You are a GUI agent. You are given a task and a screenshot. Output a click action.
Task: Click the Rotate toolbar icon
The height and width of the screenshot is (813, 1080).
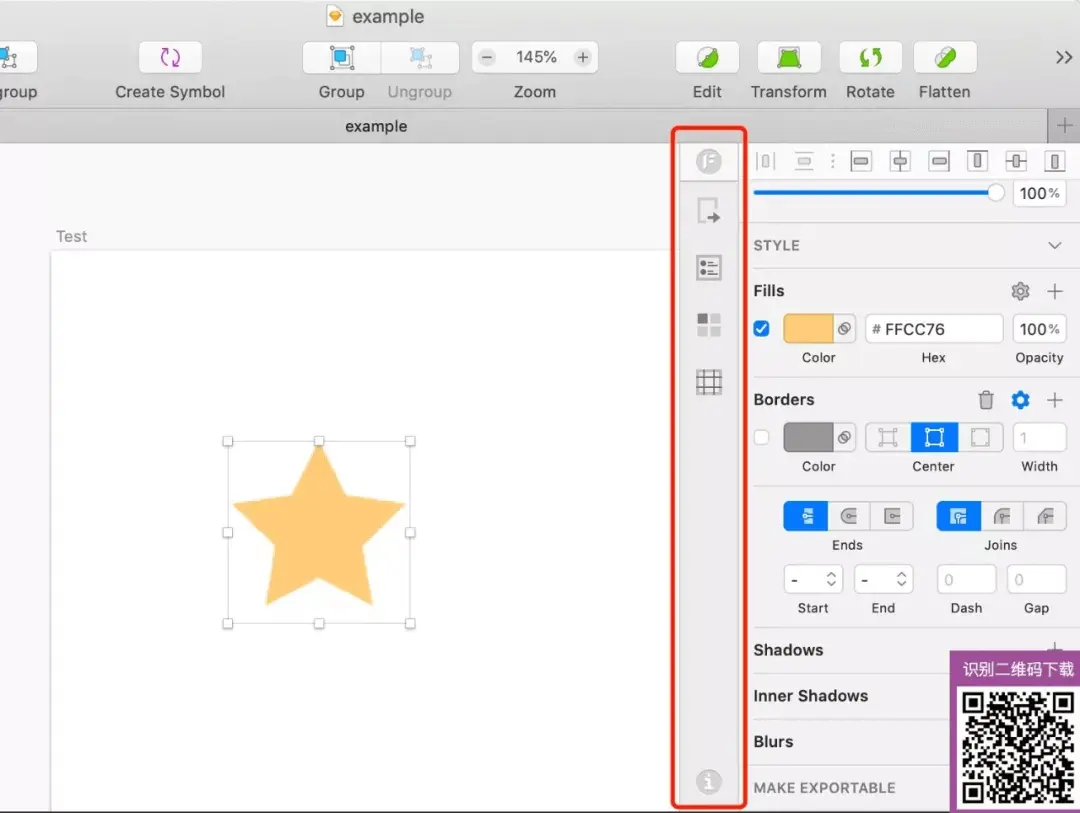tap(871, 57)
